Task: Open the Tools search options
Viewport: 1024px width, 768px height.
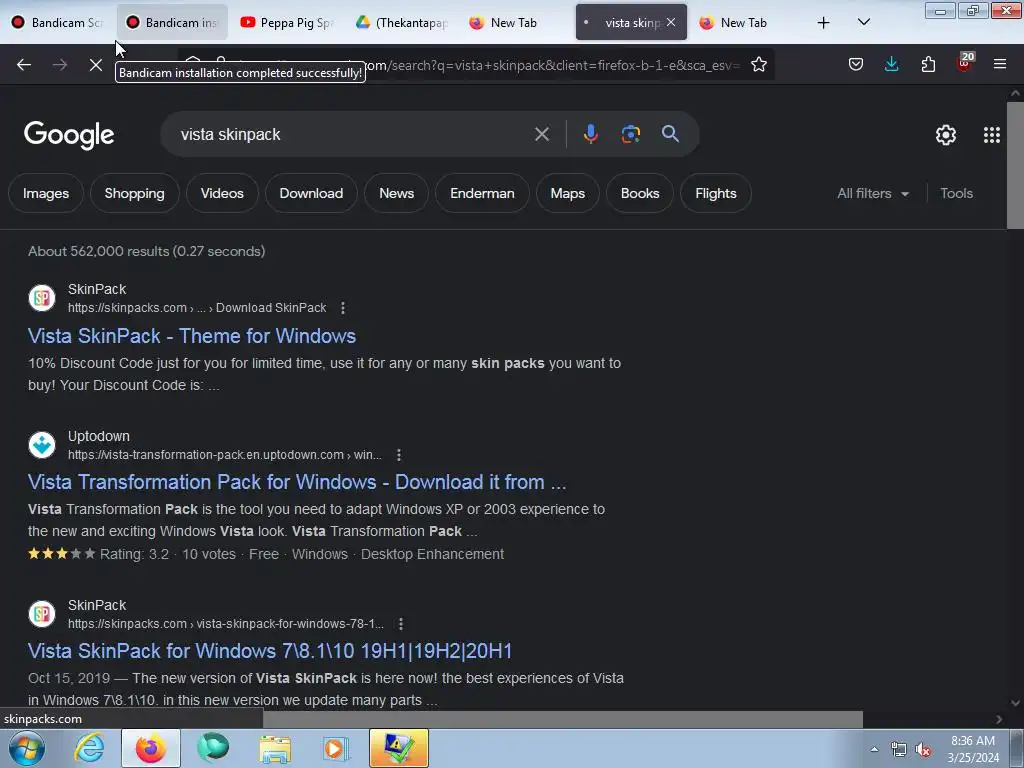Action: [956, 193]
